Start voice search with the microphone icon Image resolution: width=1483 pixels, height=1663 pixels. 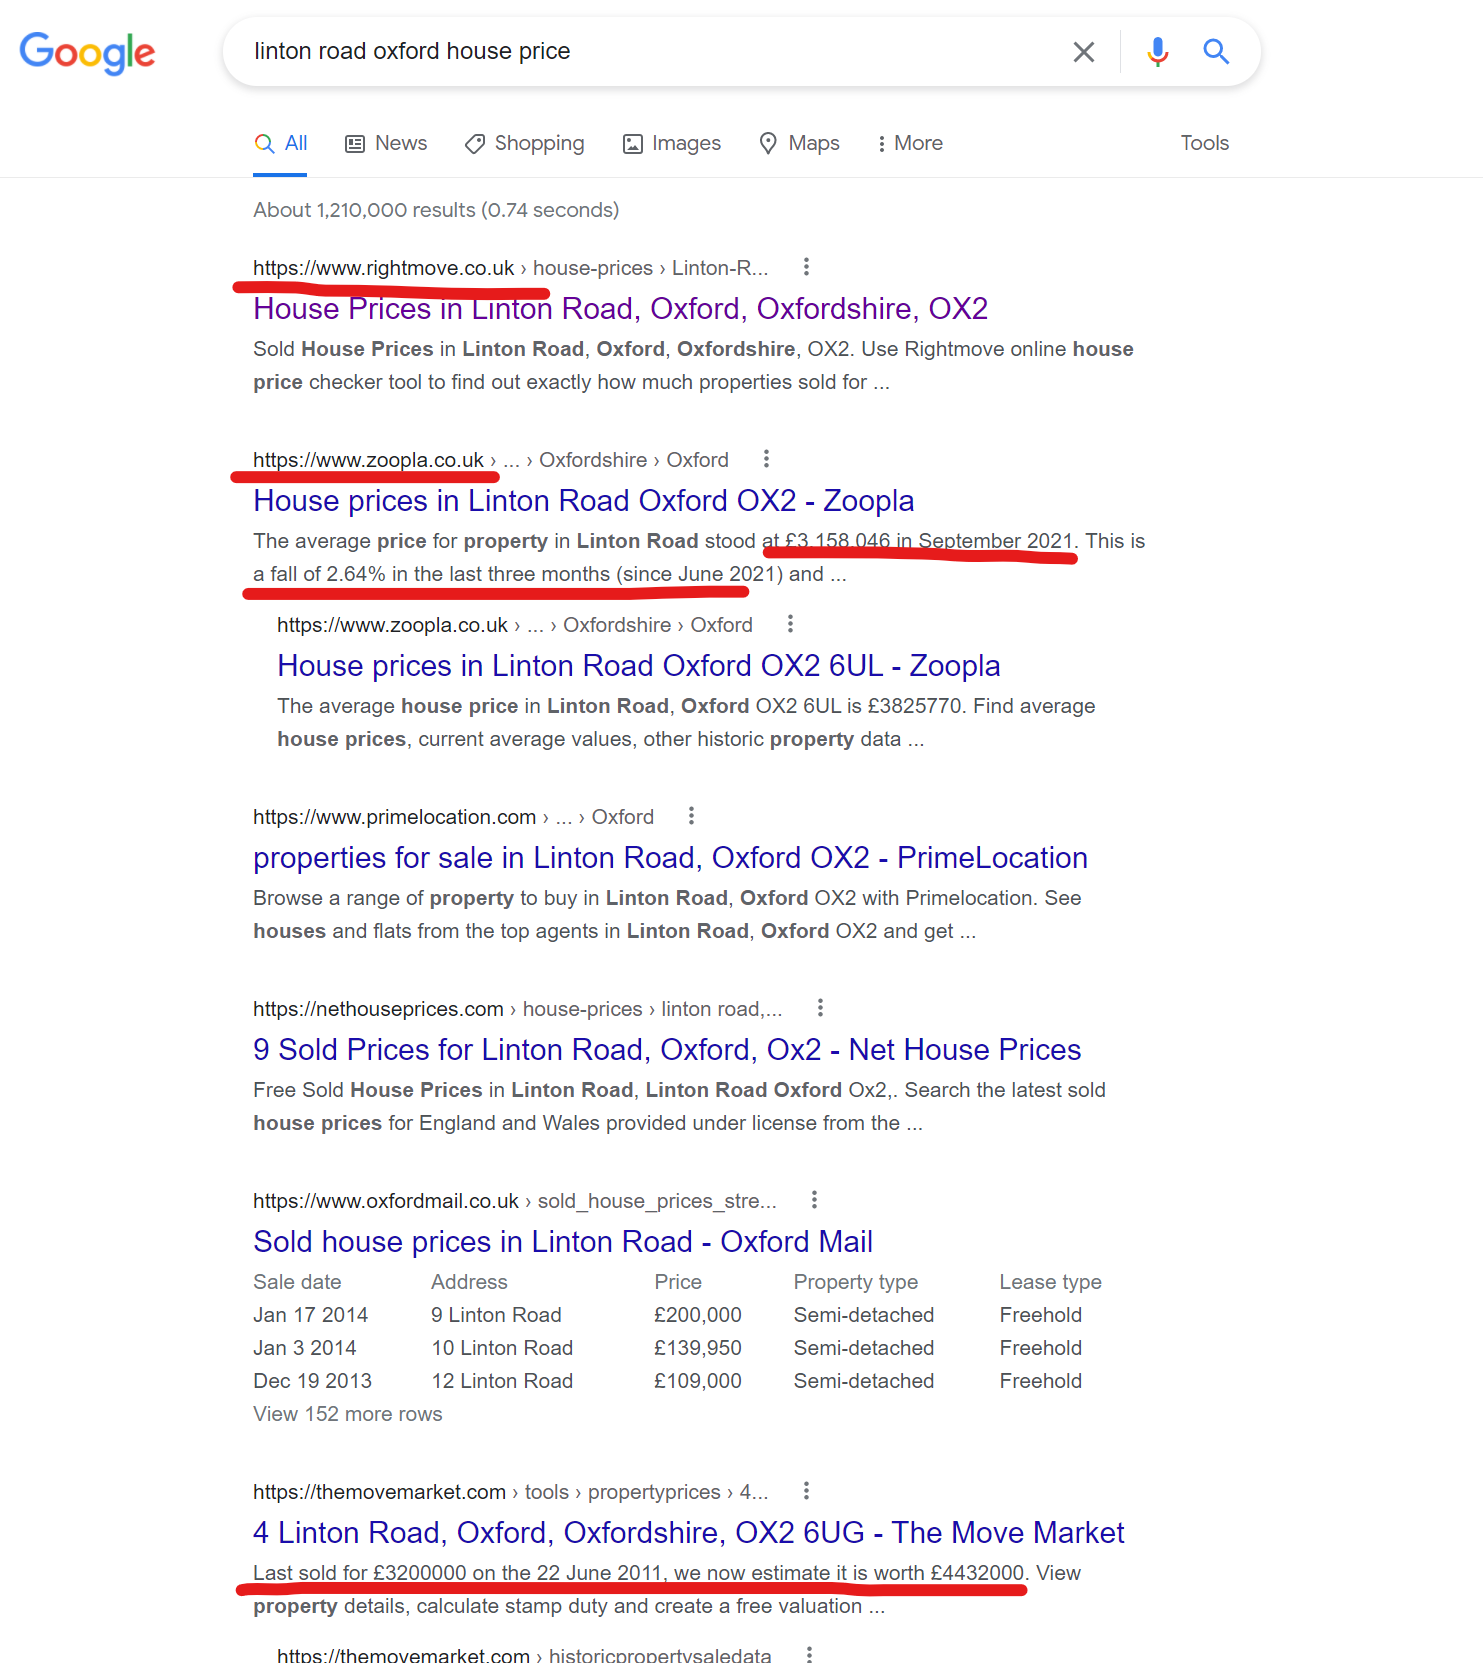click(x=1158, y=52)
